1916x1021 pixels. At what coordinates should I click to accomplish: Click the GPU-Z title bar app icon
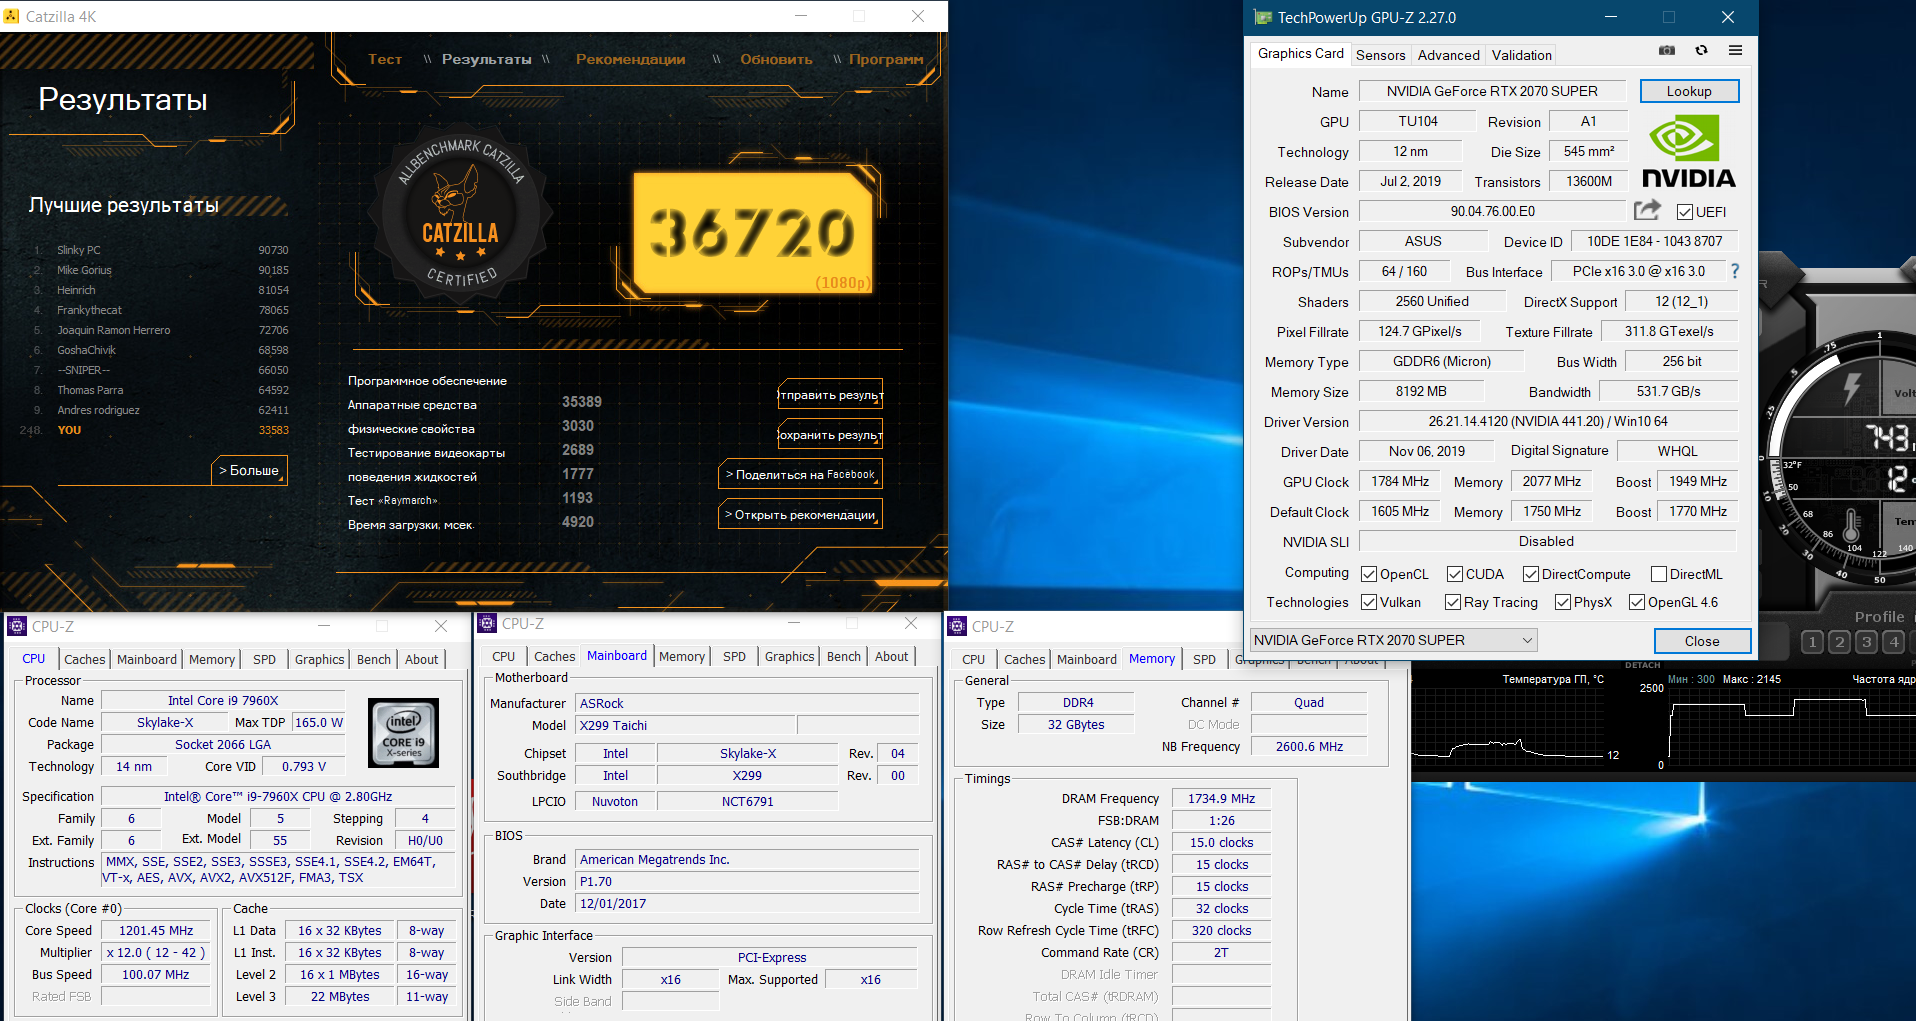(x=1263, y=17)
